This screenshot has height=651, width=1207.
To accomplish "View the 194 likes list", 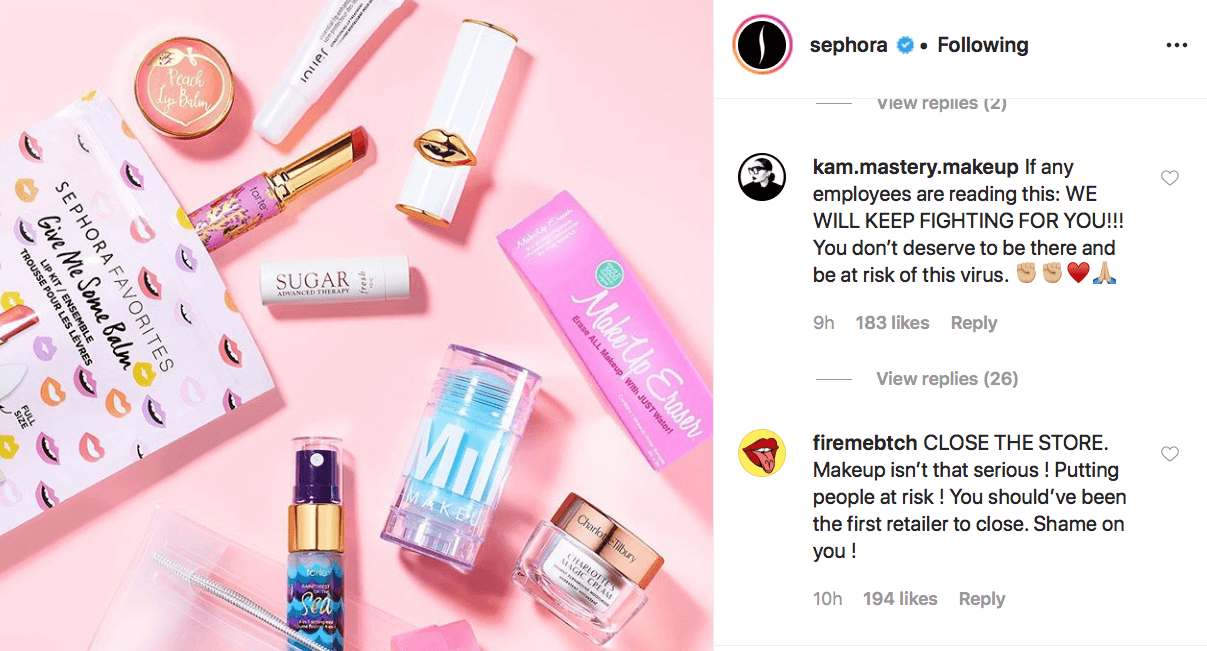I will tap(900, 599).
